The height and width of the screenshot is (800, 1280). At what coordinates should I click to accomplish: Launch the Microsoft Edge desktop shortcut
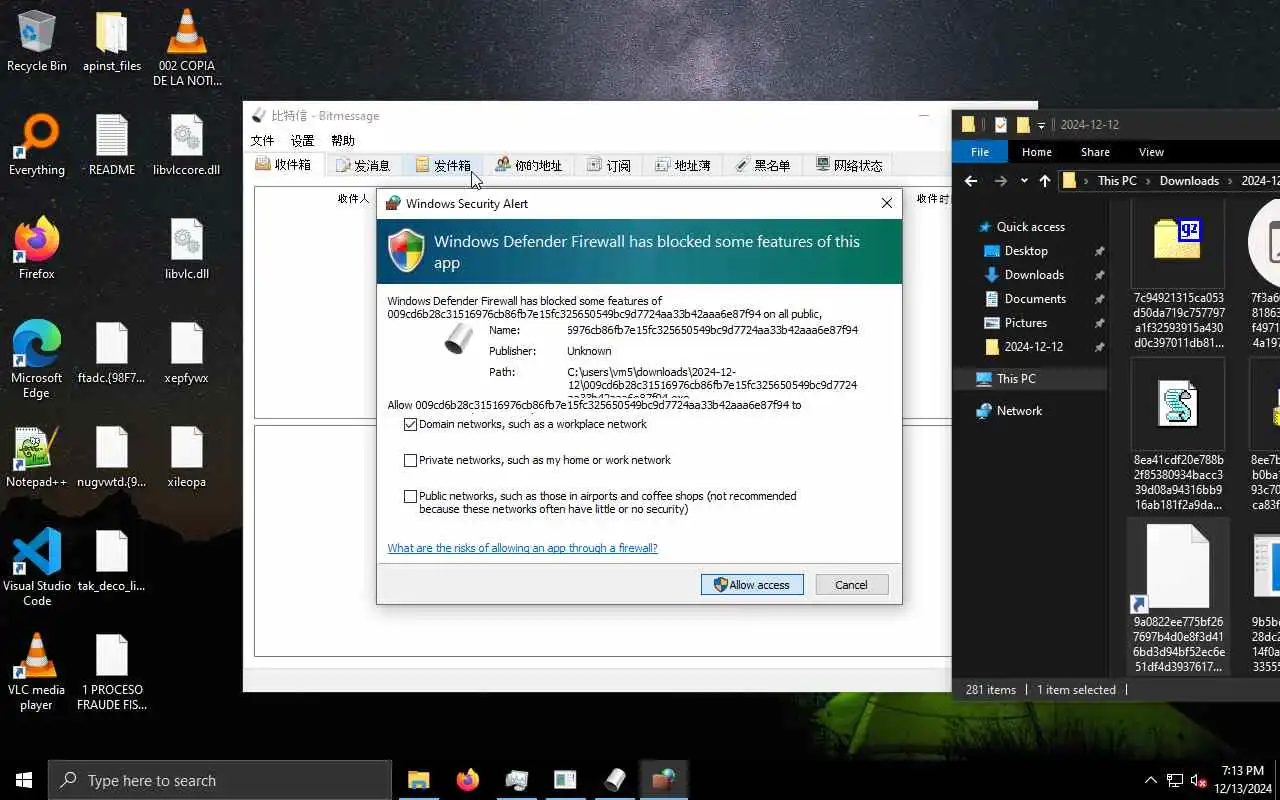point(37,360)
